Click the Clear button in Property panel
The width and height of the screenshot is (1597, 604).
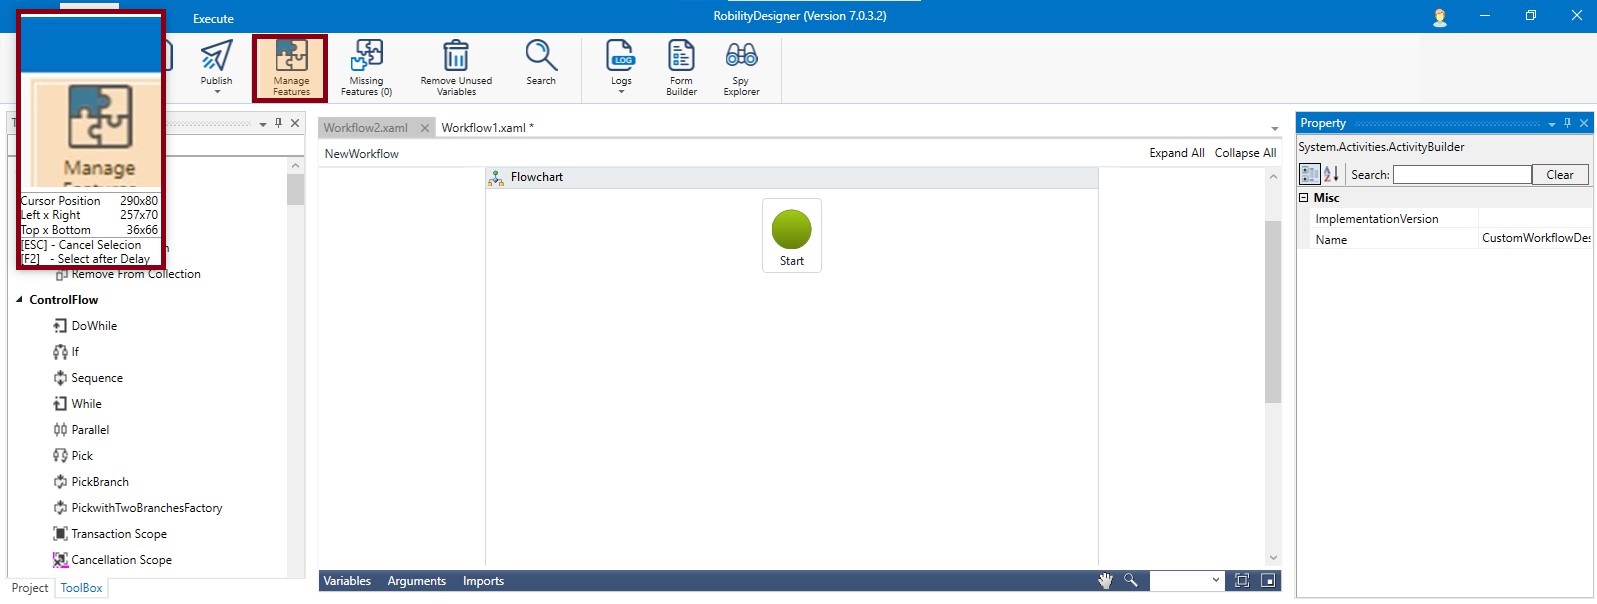coord(1559,175)
